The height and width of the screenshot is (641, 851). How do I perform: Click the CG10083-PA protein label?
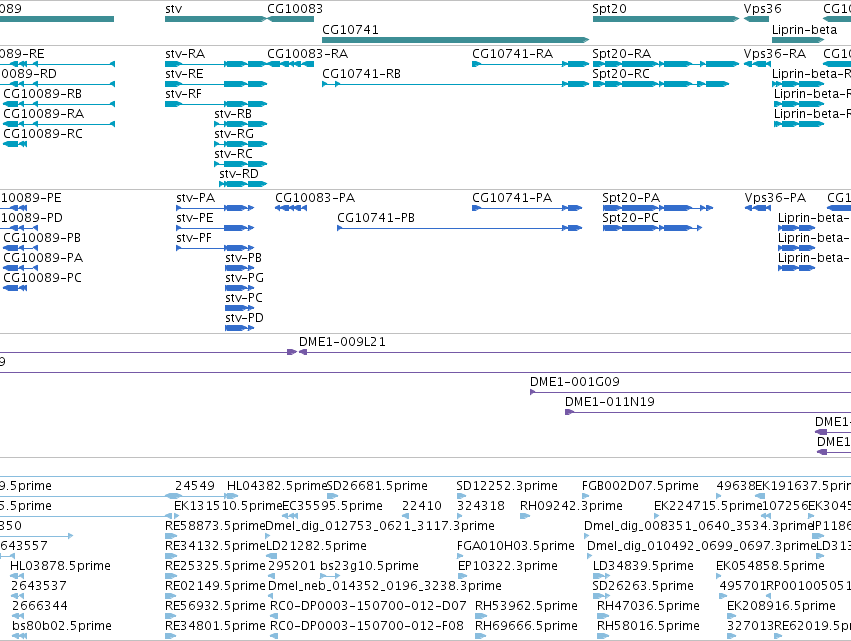pos(315,198)
